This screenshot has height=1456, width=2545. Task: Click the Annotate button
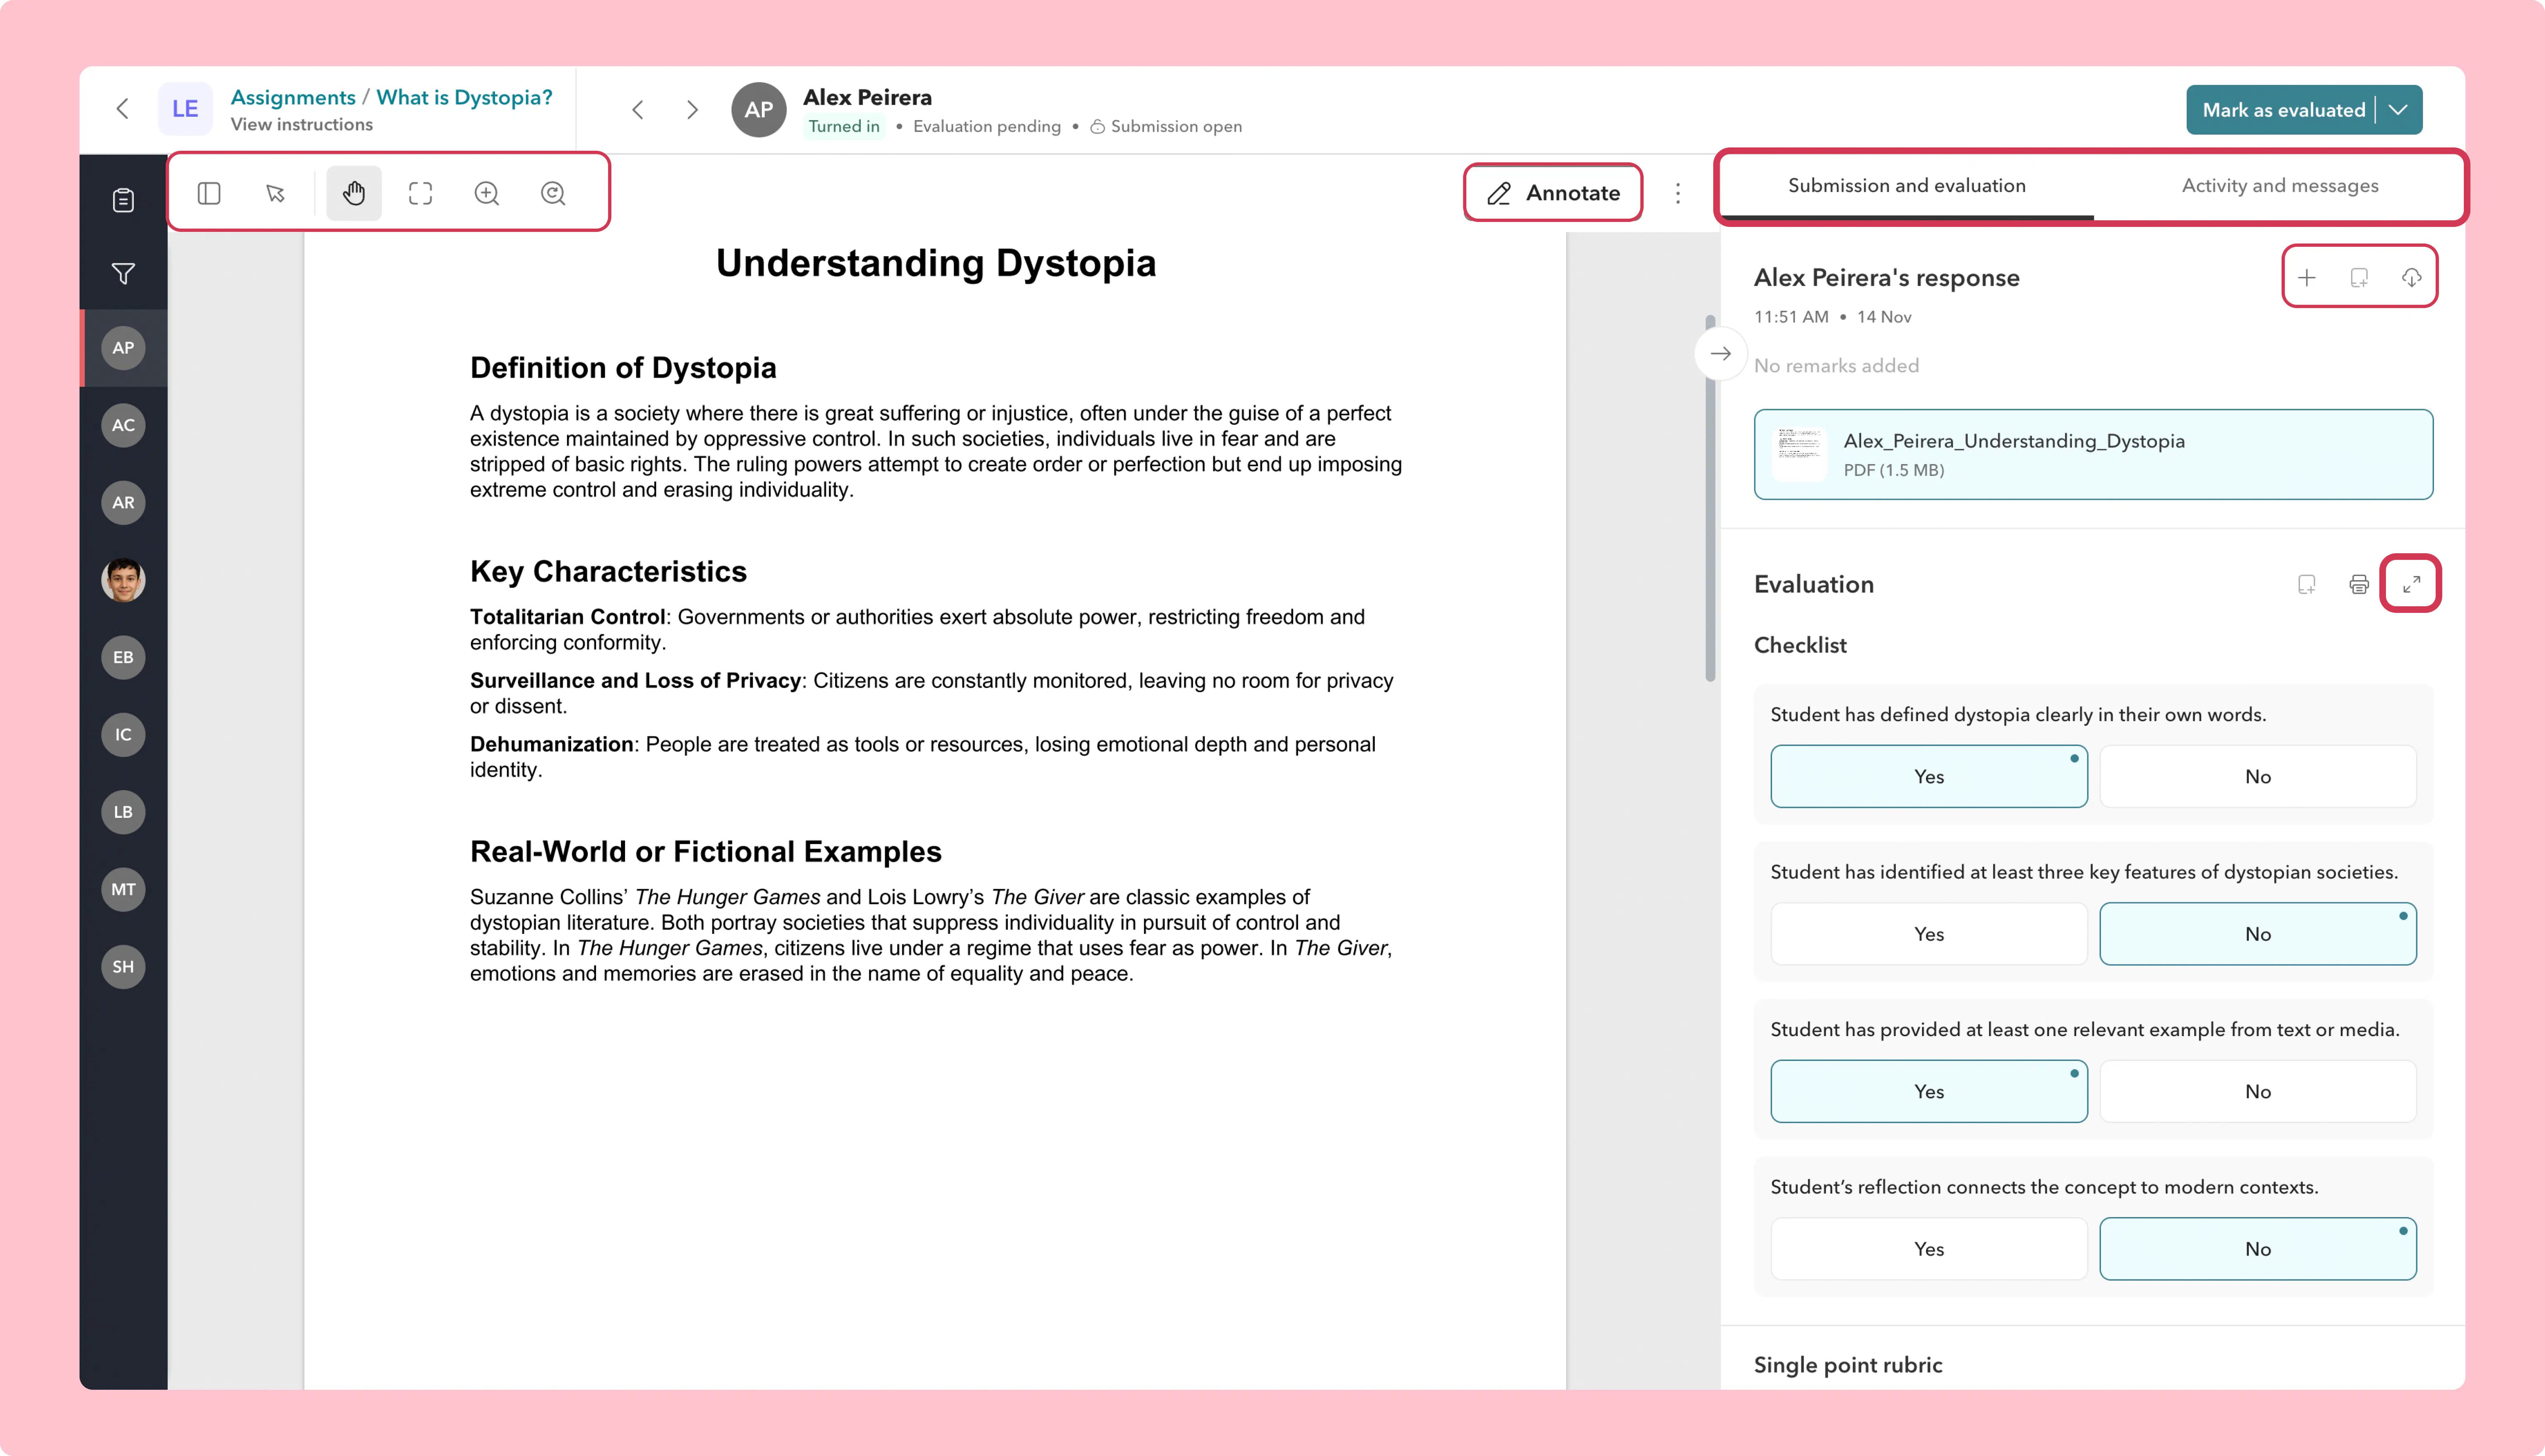(1553, 193)
